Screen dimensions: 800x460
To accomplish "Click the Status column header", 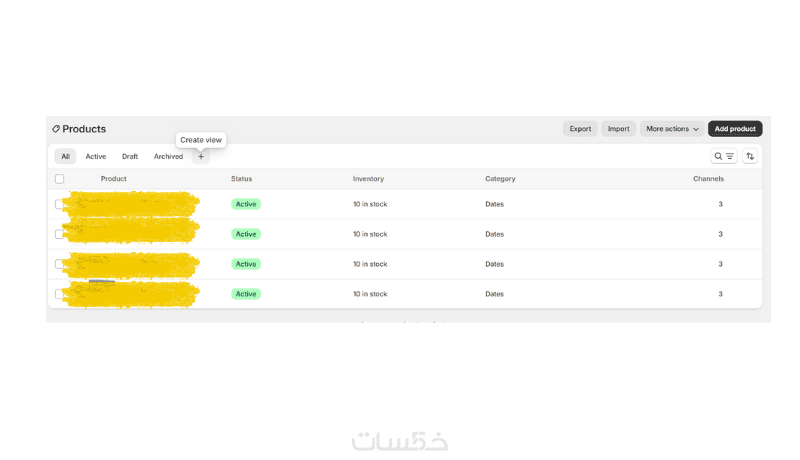I will click(x=241, y=179).
